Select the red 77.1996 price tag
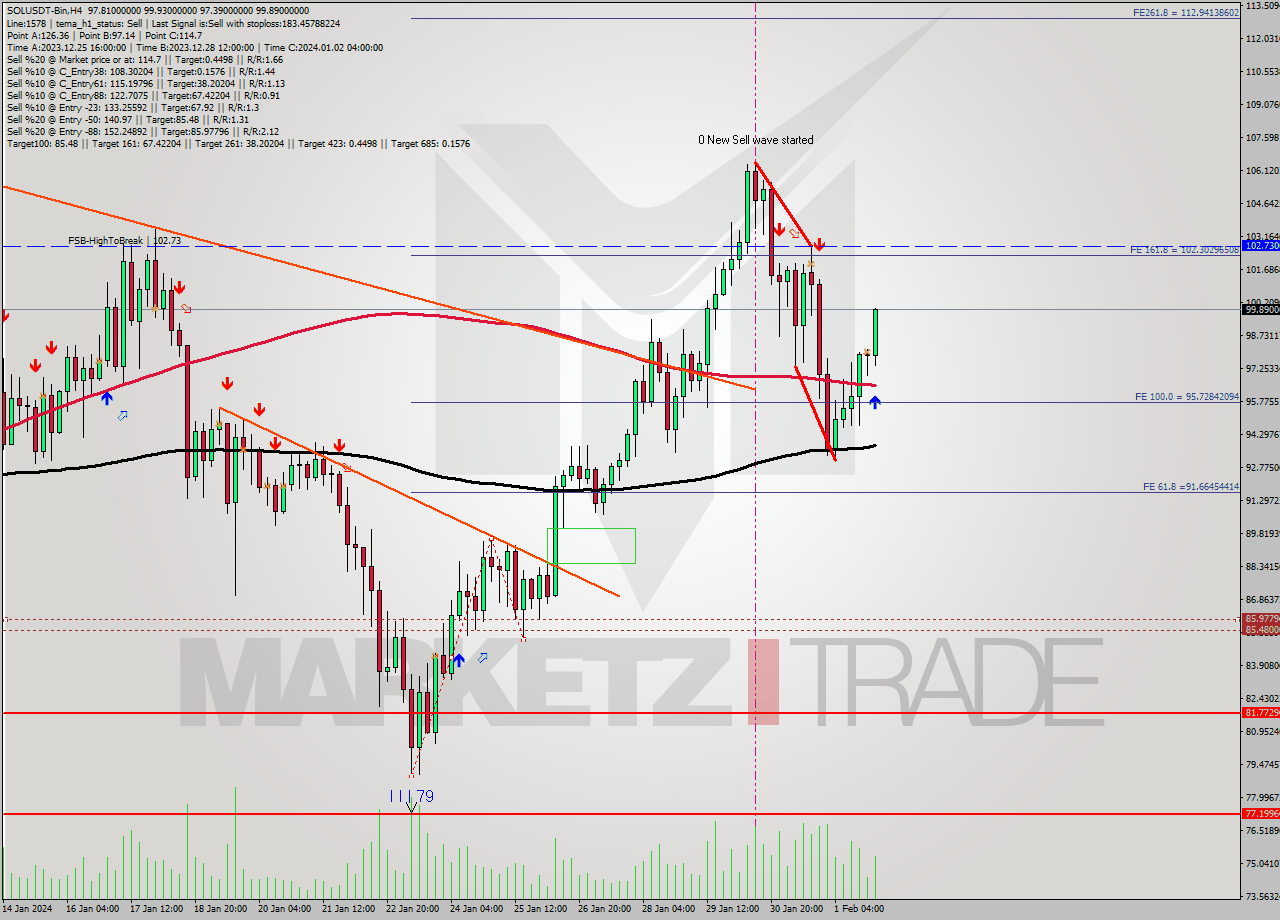Viewport: 1280px width, 920px height. coord(1260,814)
